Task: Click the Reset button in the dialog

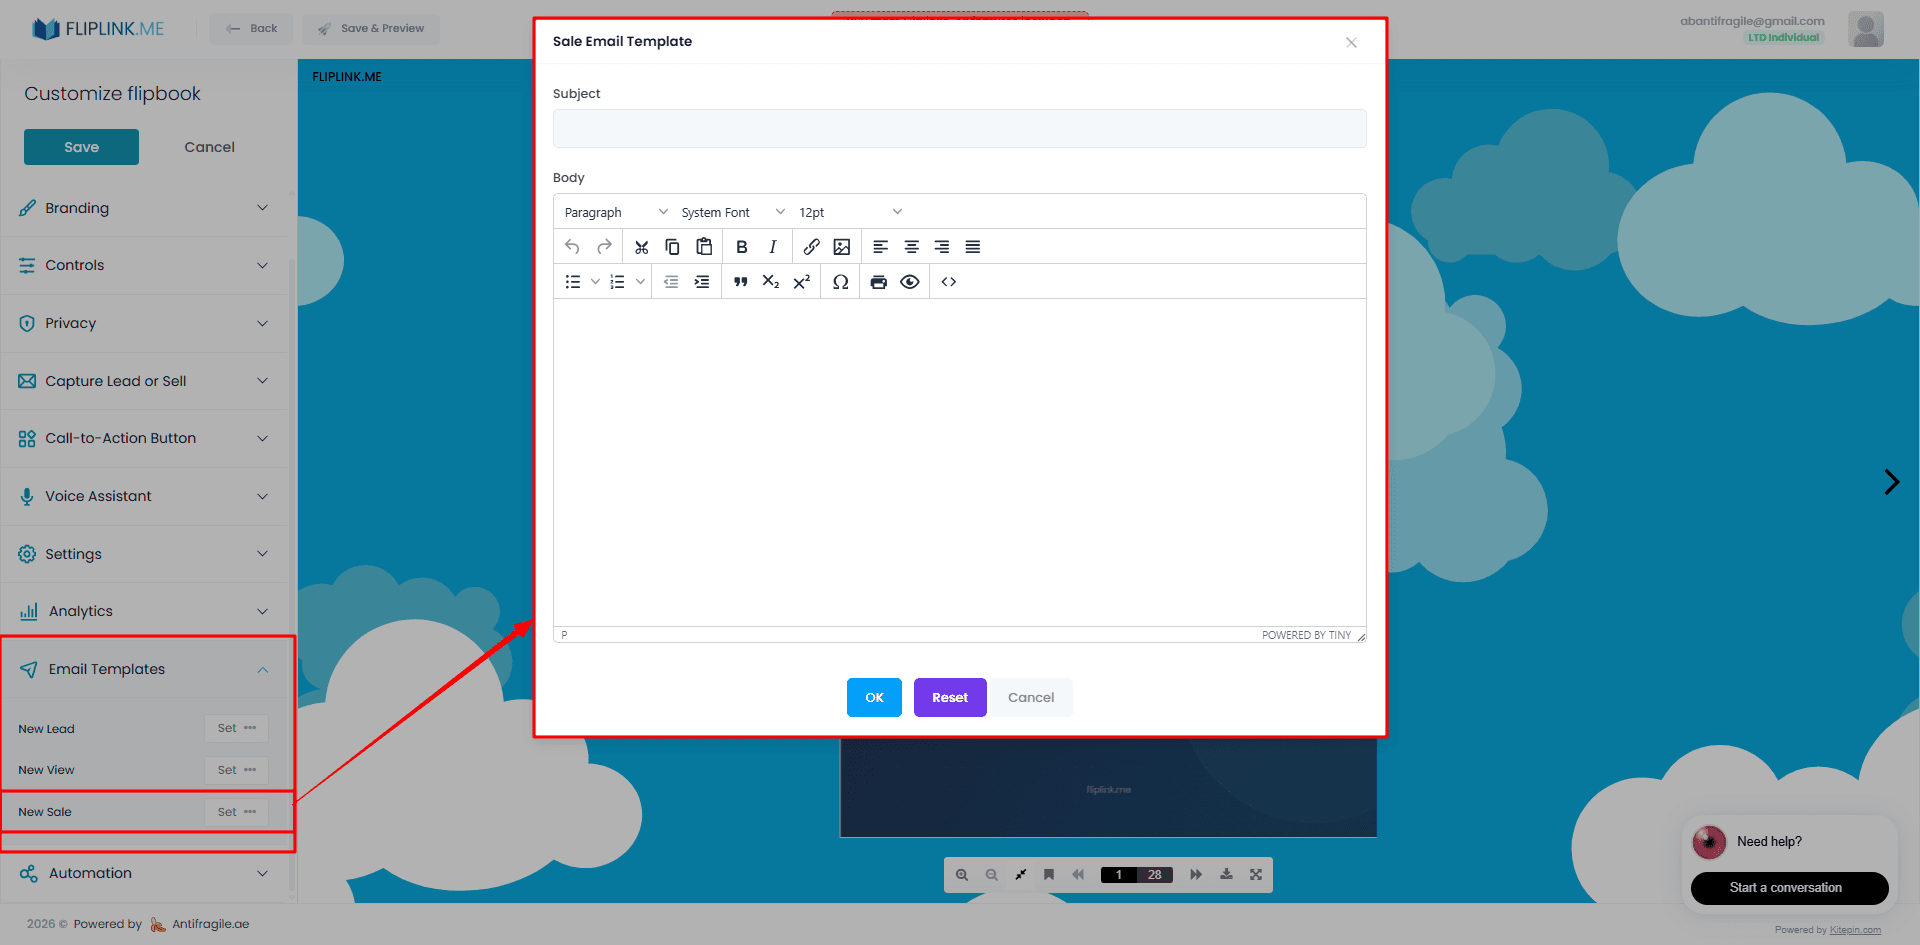Action: (x=949, y=697)
